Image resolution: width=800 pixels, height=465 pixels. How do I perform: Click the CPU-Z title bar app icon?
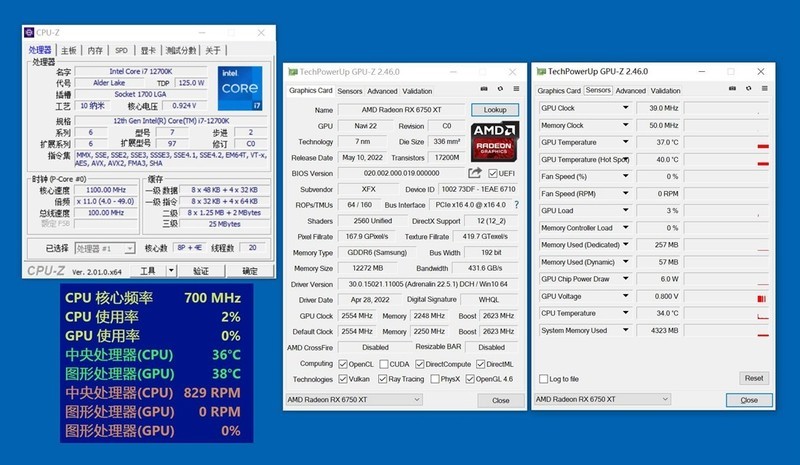(x=29, y=32)
